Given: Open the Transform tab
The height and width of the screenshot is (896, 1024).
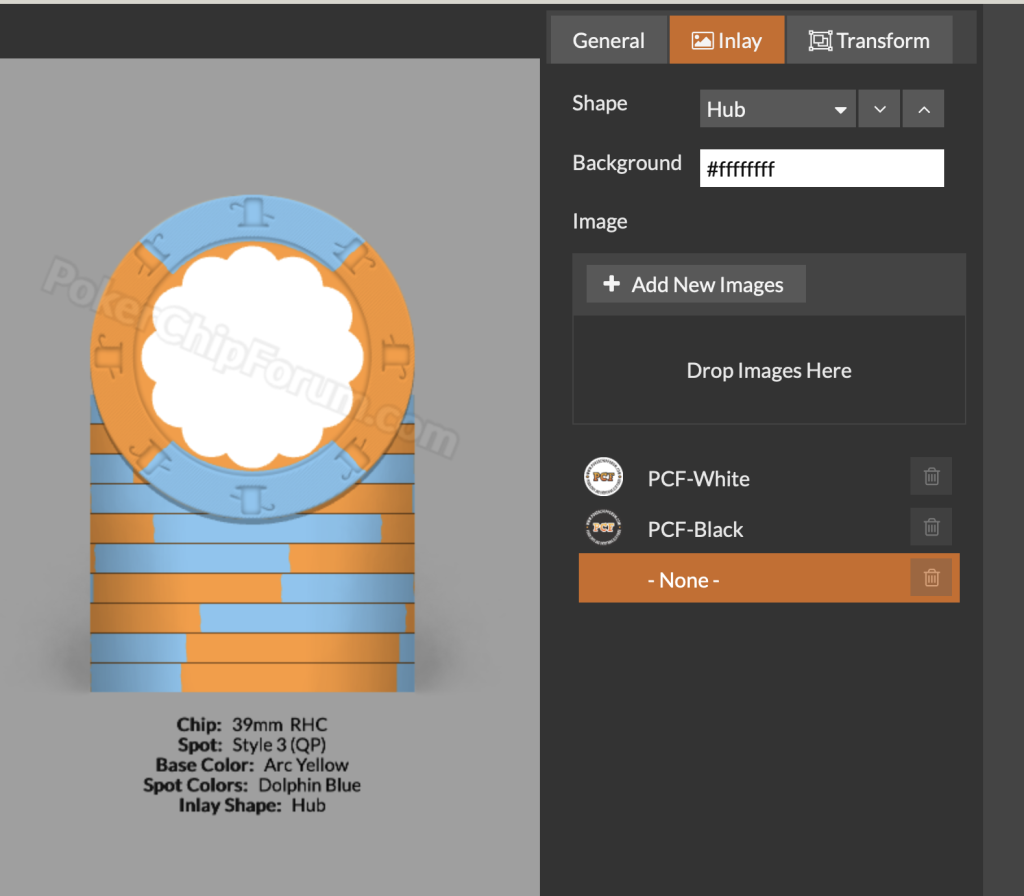Looking at the screenshot, I should (x=869, y=41).
